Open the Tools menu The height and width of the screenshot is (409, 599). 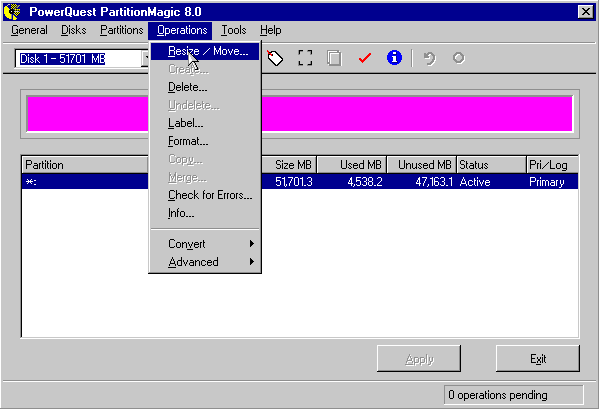point(234,30)
